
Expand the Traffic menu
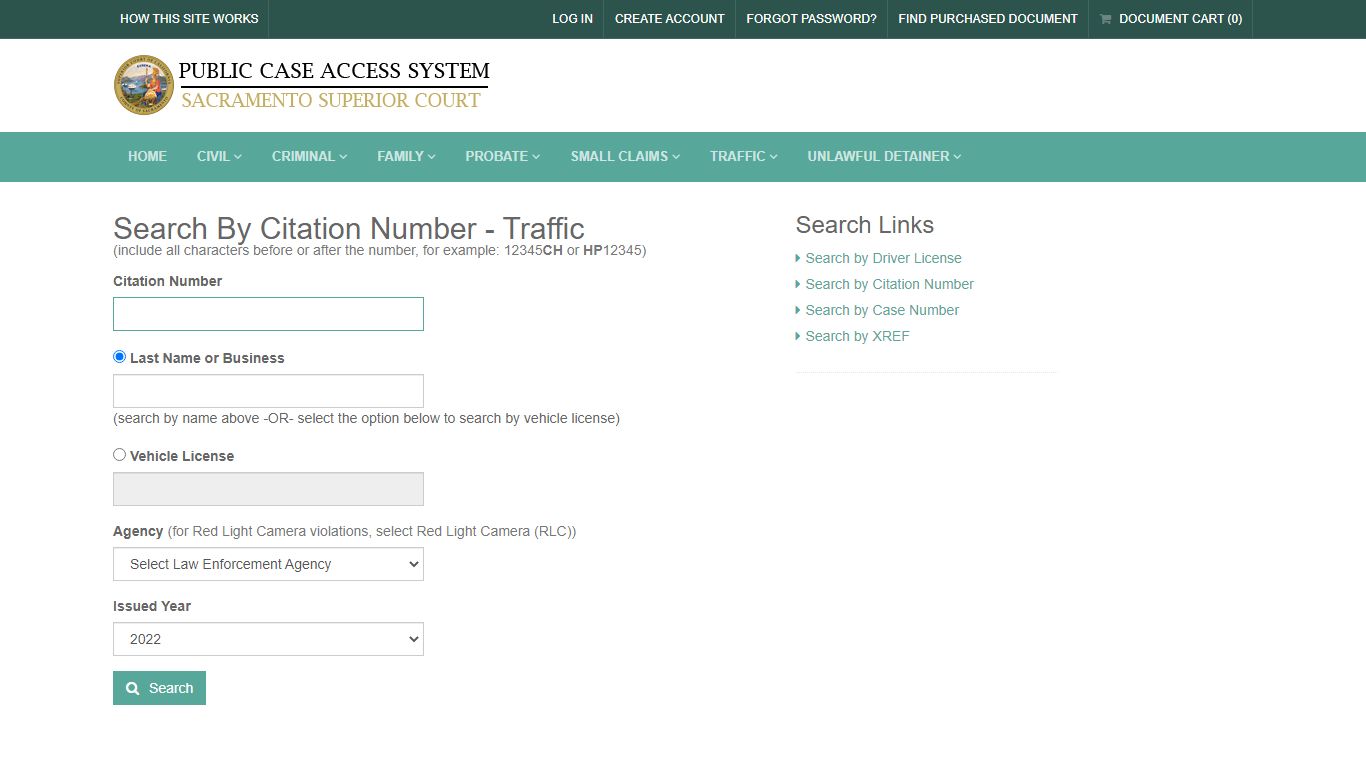click(x=743, y=156)
